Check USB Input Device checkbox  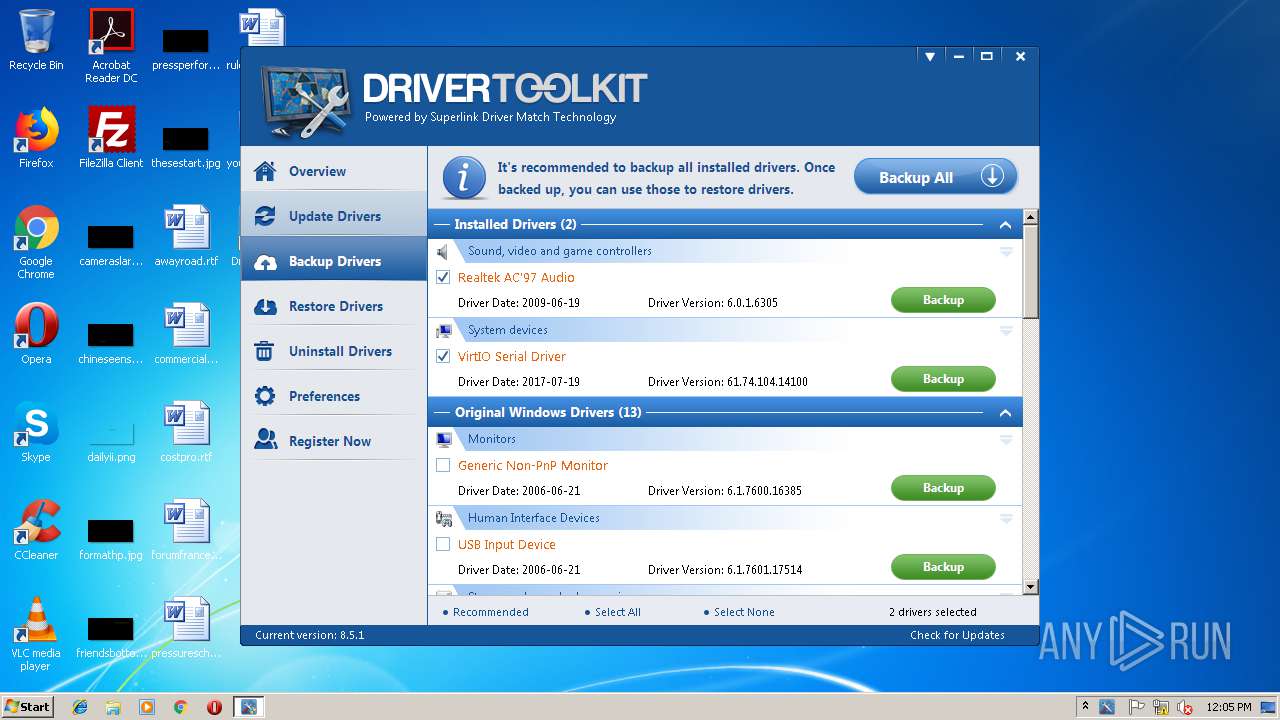[x=443, y=544]
